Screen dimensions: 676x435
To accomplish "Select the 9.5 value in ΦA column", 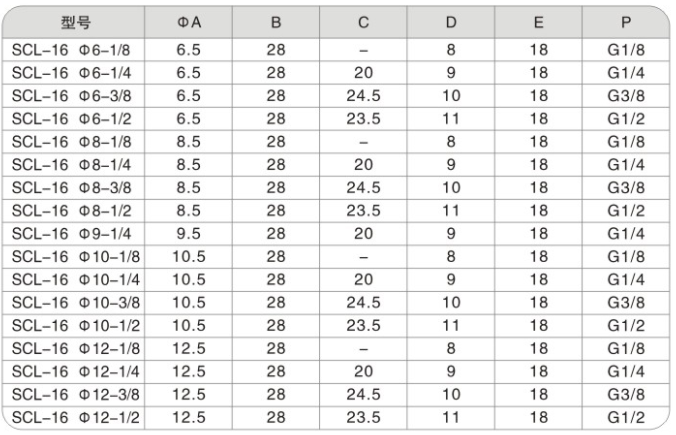I will [x=188, y=234].
